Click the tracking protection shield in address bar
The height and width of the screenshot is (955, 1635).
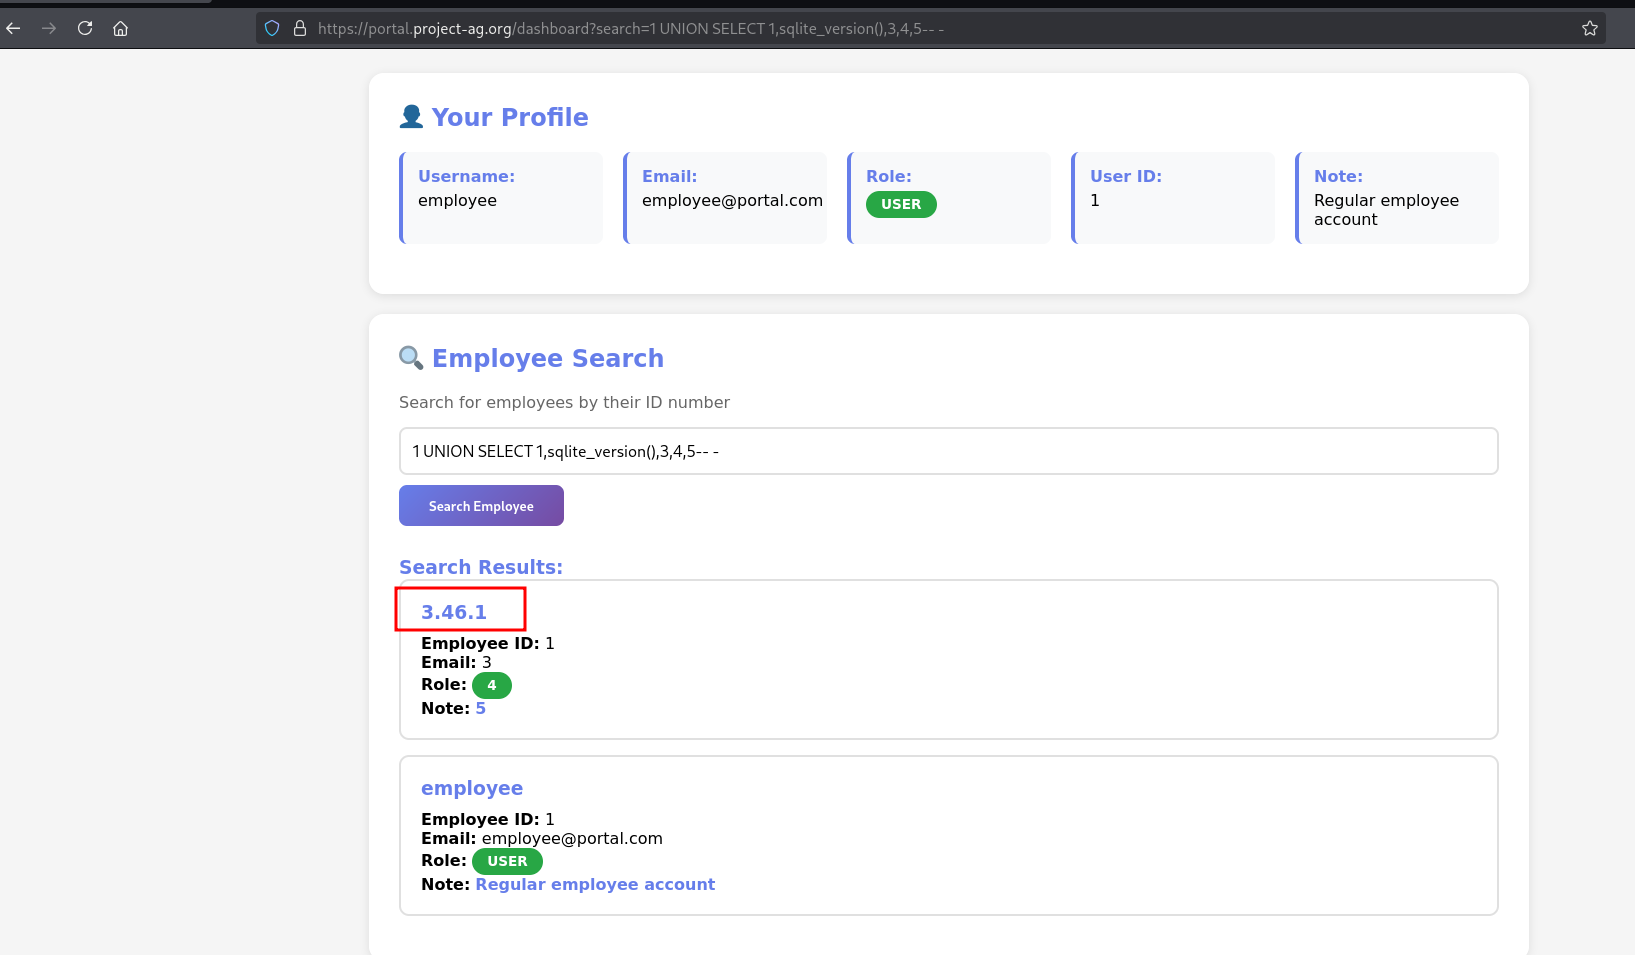[271, 28]
